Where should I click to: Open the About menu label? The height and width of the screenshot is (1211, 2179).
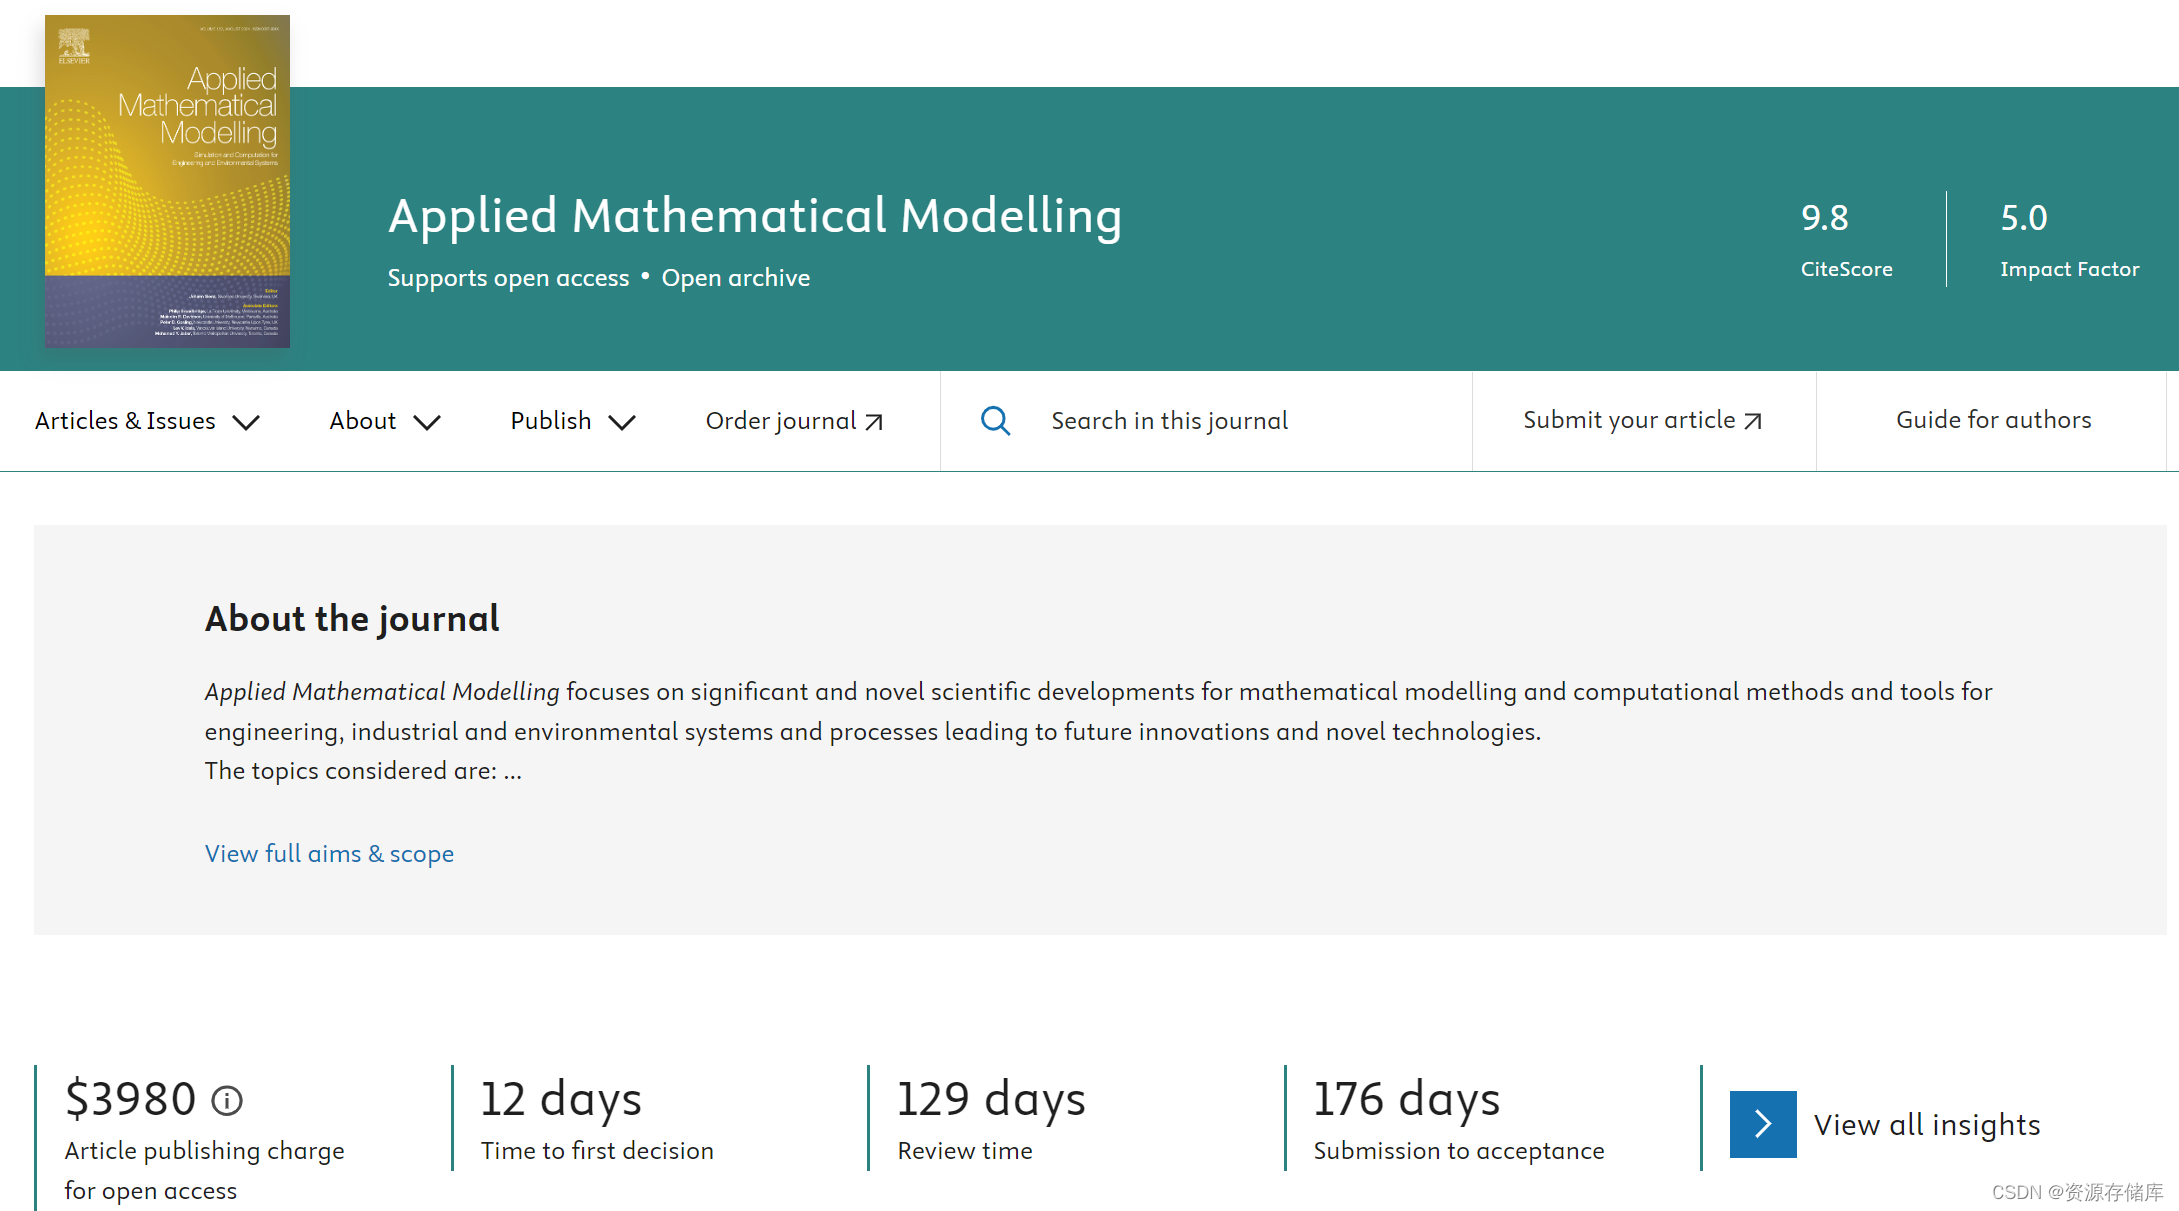pyautogui.click(x=363, y=421)
